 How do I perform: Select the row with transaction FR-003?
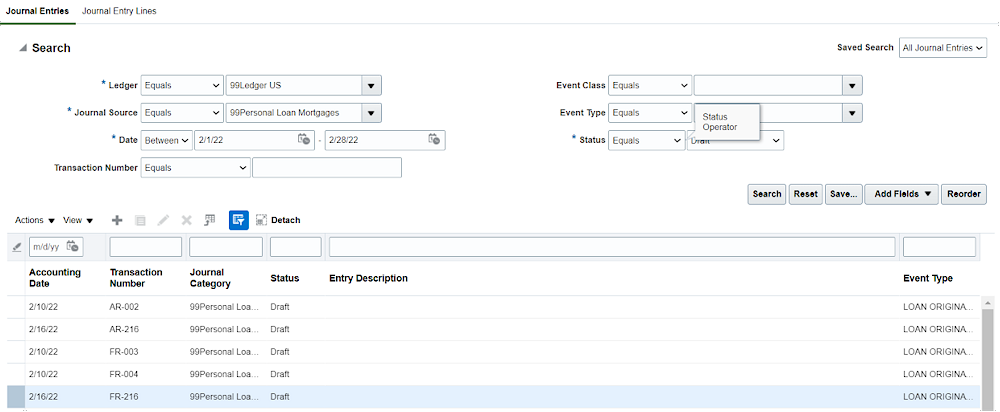(x=494, y=351)
